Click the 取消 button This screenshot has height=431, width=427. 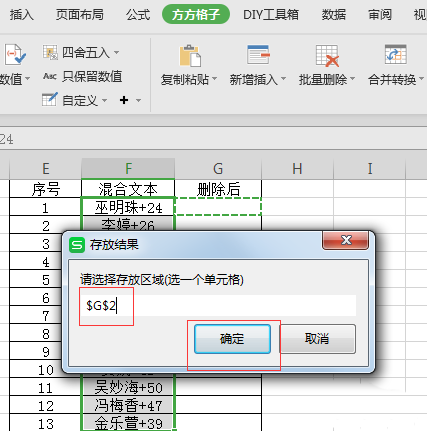click(317, 339)
